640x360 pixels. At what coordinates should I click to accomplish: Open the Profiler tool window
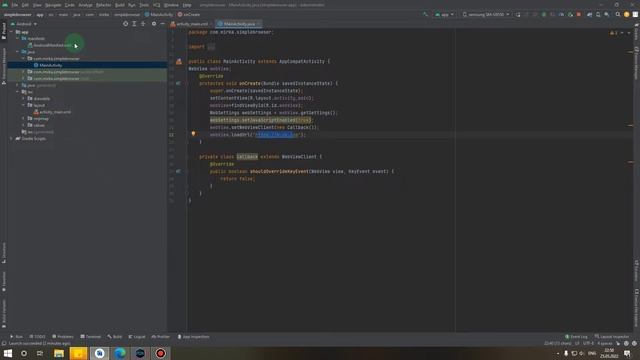(x=160, y=337)
